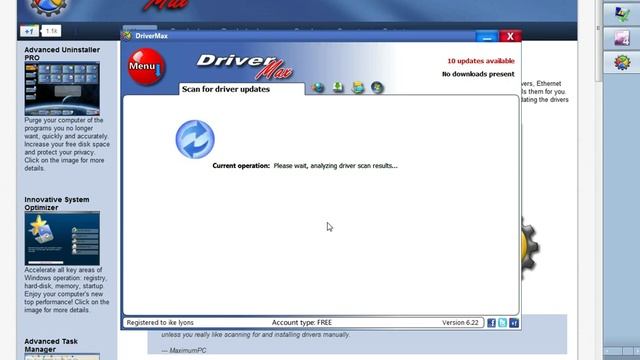The height and width of the screenshot is (360, 640).
Task: Open the Twitter icon in DriverMax footer
Action: [x=502, y=323]
